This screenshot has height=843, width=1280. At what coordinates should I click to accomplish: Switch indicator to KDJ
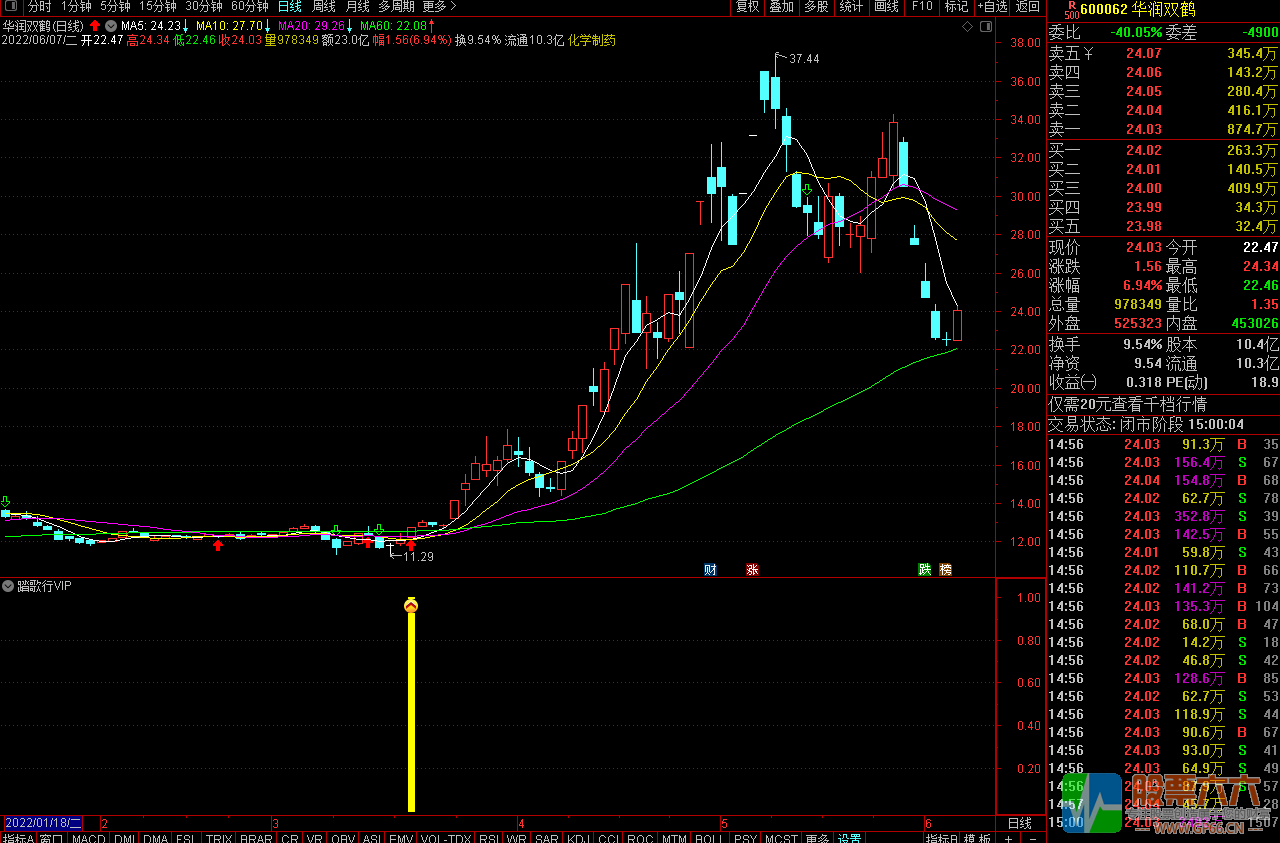click(x=578, y=838)
